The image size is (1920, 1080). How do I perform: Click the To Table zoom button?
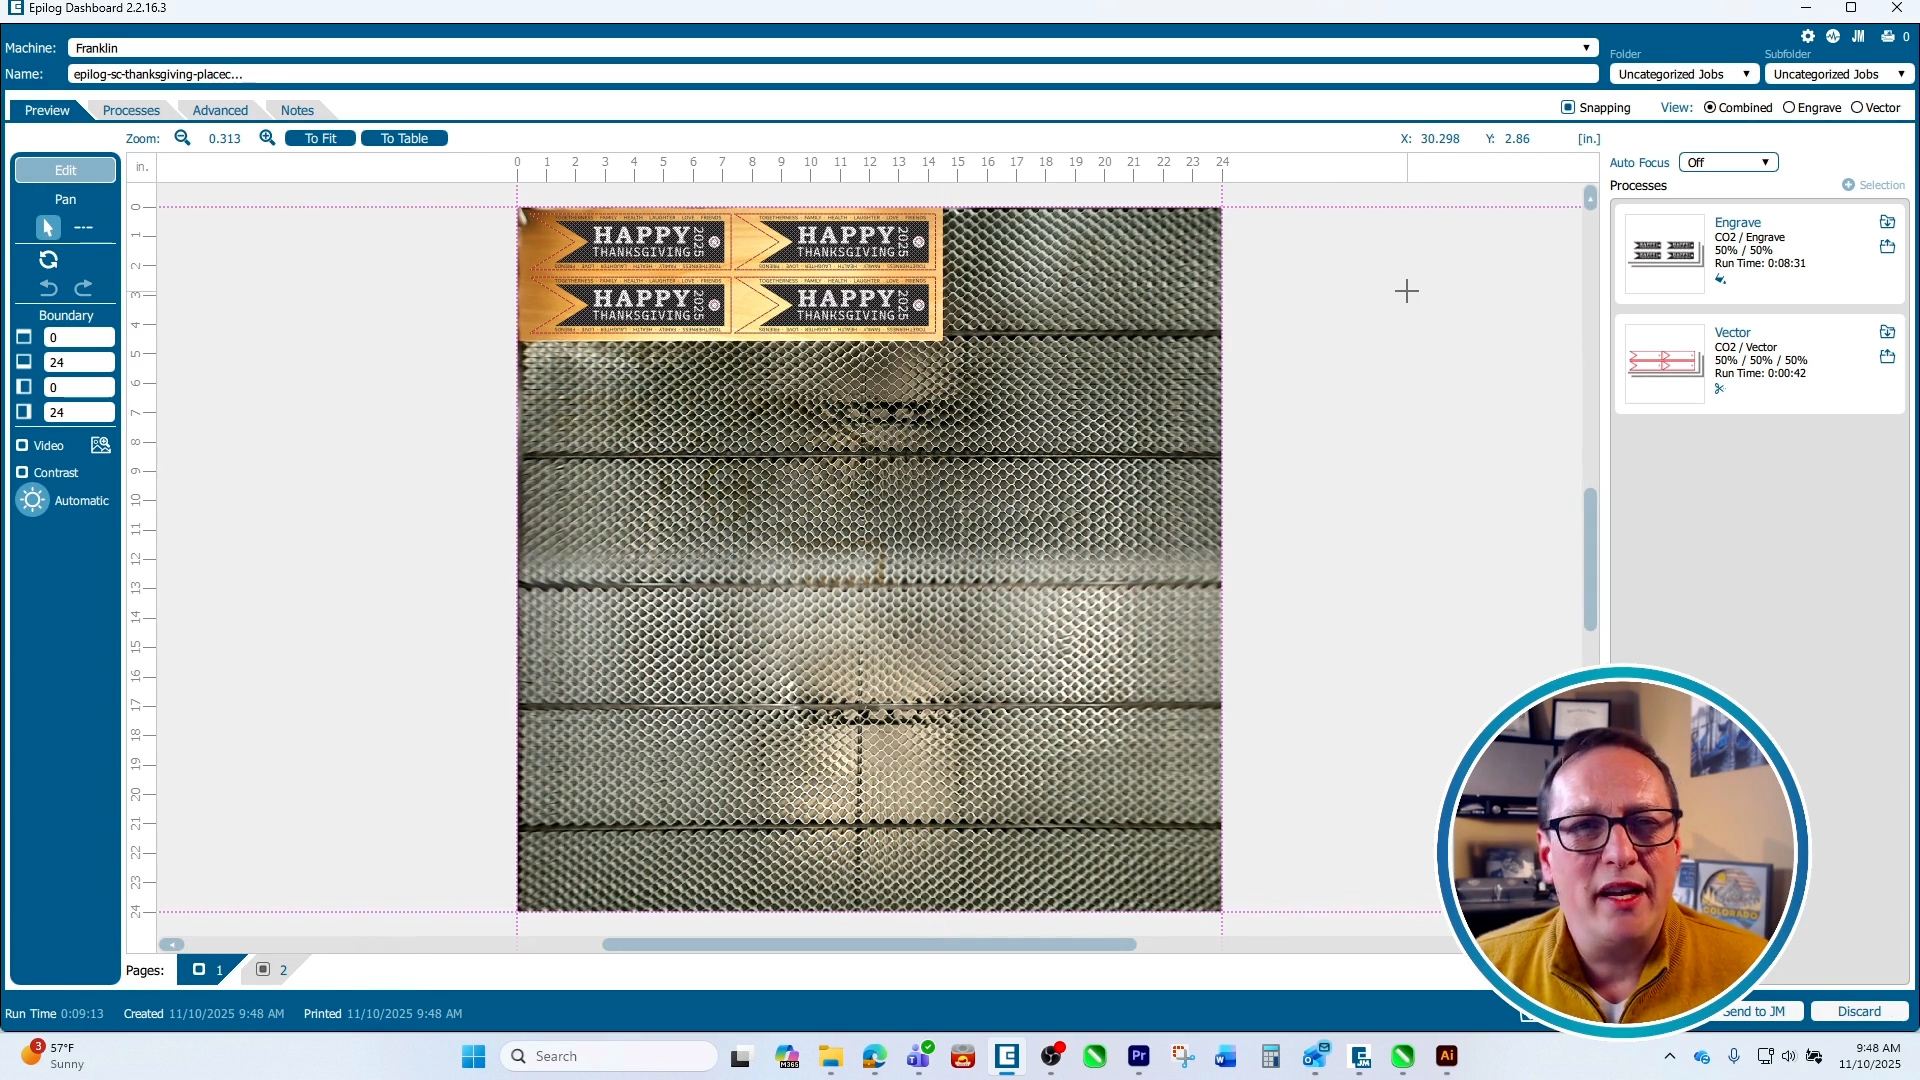[x=403, y=138]
